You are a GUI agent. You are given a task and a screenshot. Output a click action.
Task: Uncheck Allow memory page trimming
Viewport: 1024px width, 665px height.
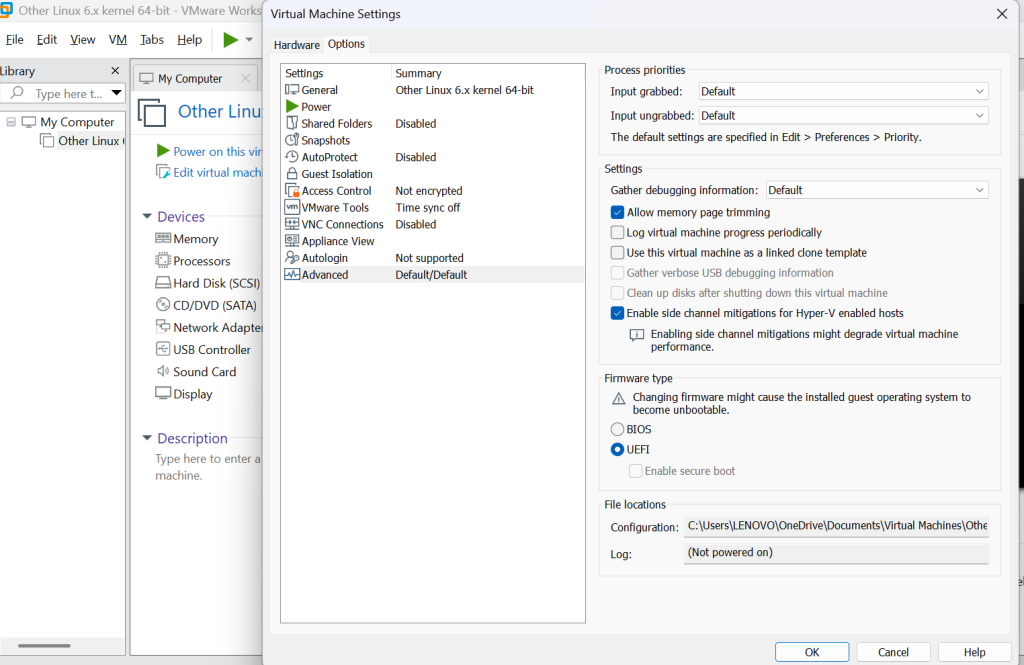[x=618, y=212]
